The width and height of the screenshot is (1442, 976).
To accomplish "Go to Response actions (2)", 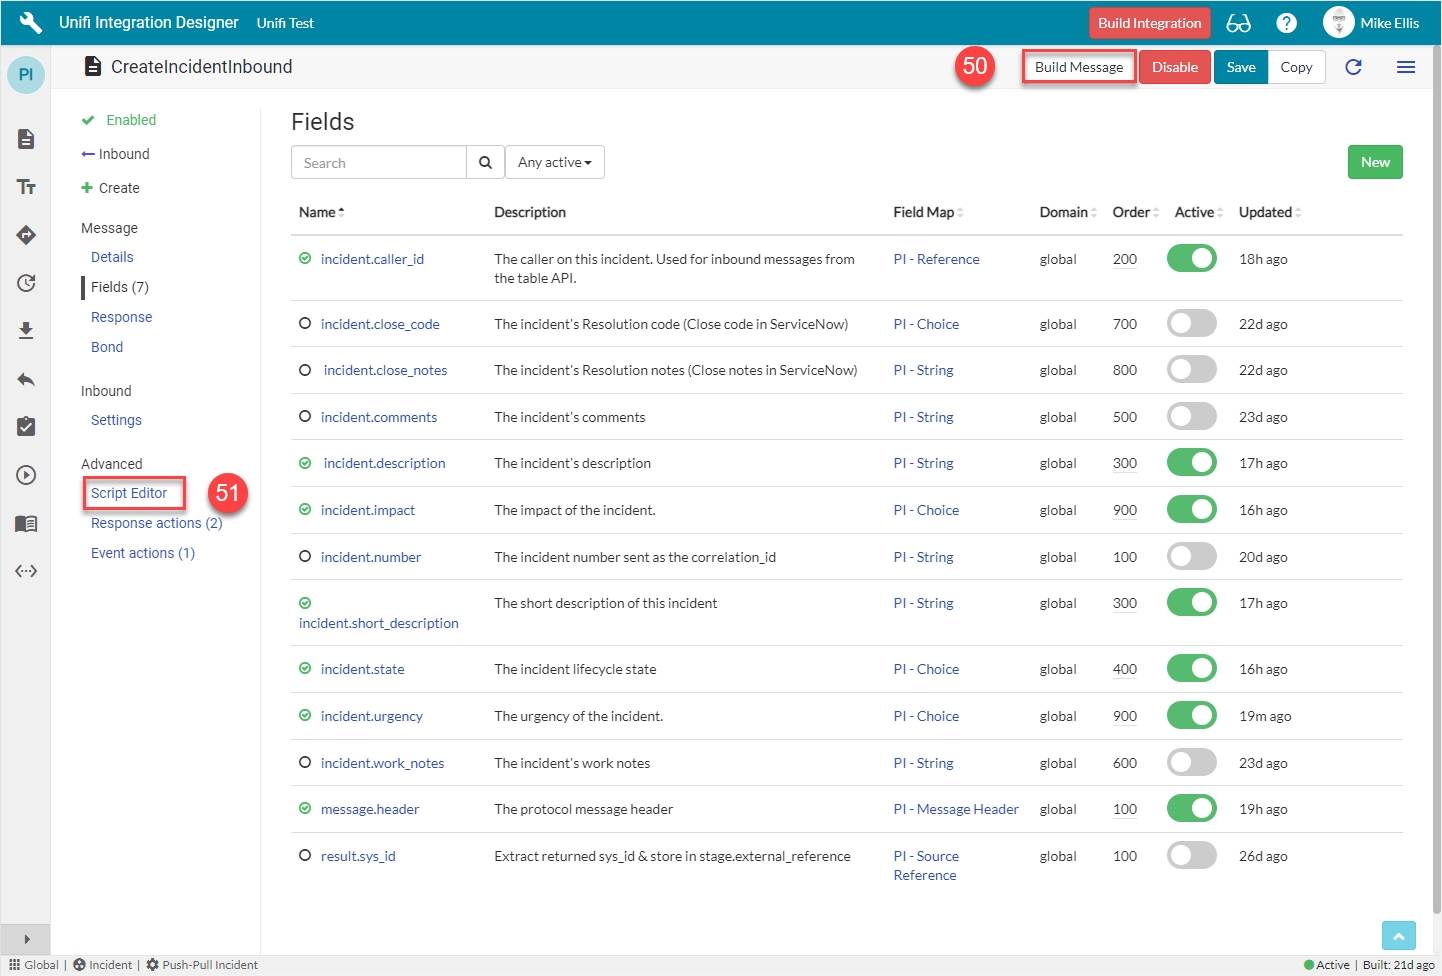I will coord(156,523).
